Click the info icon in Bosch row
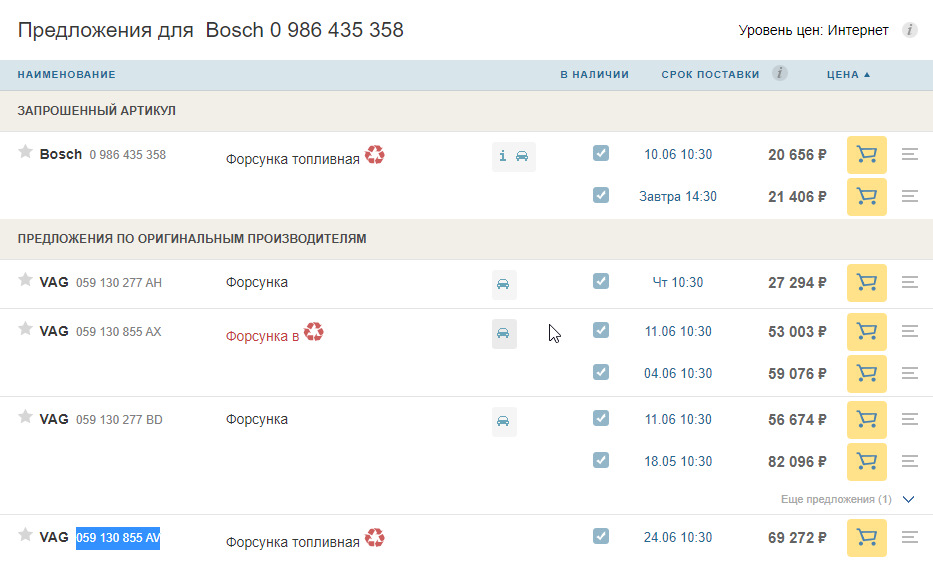 [503, 157]
